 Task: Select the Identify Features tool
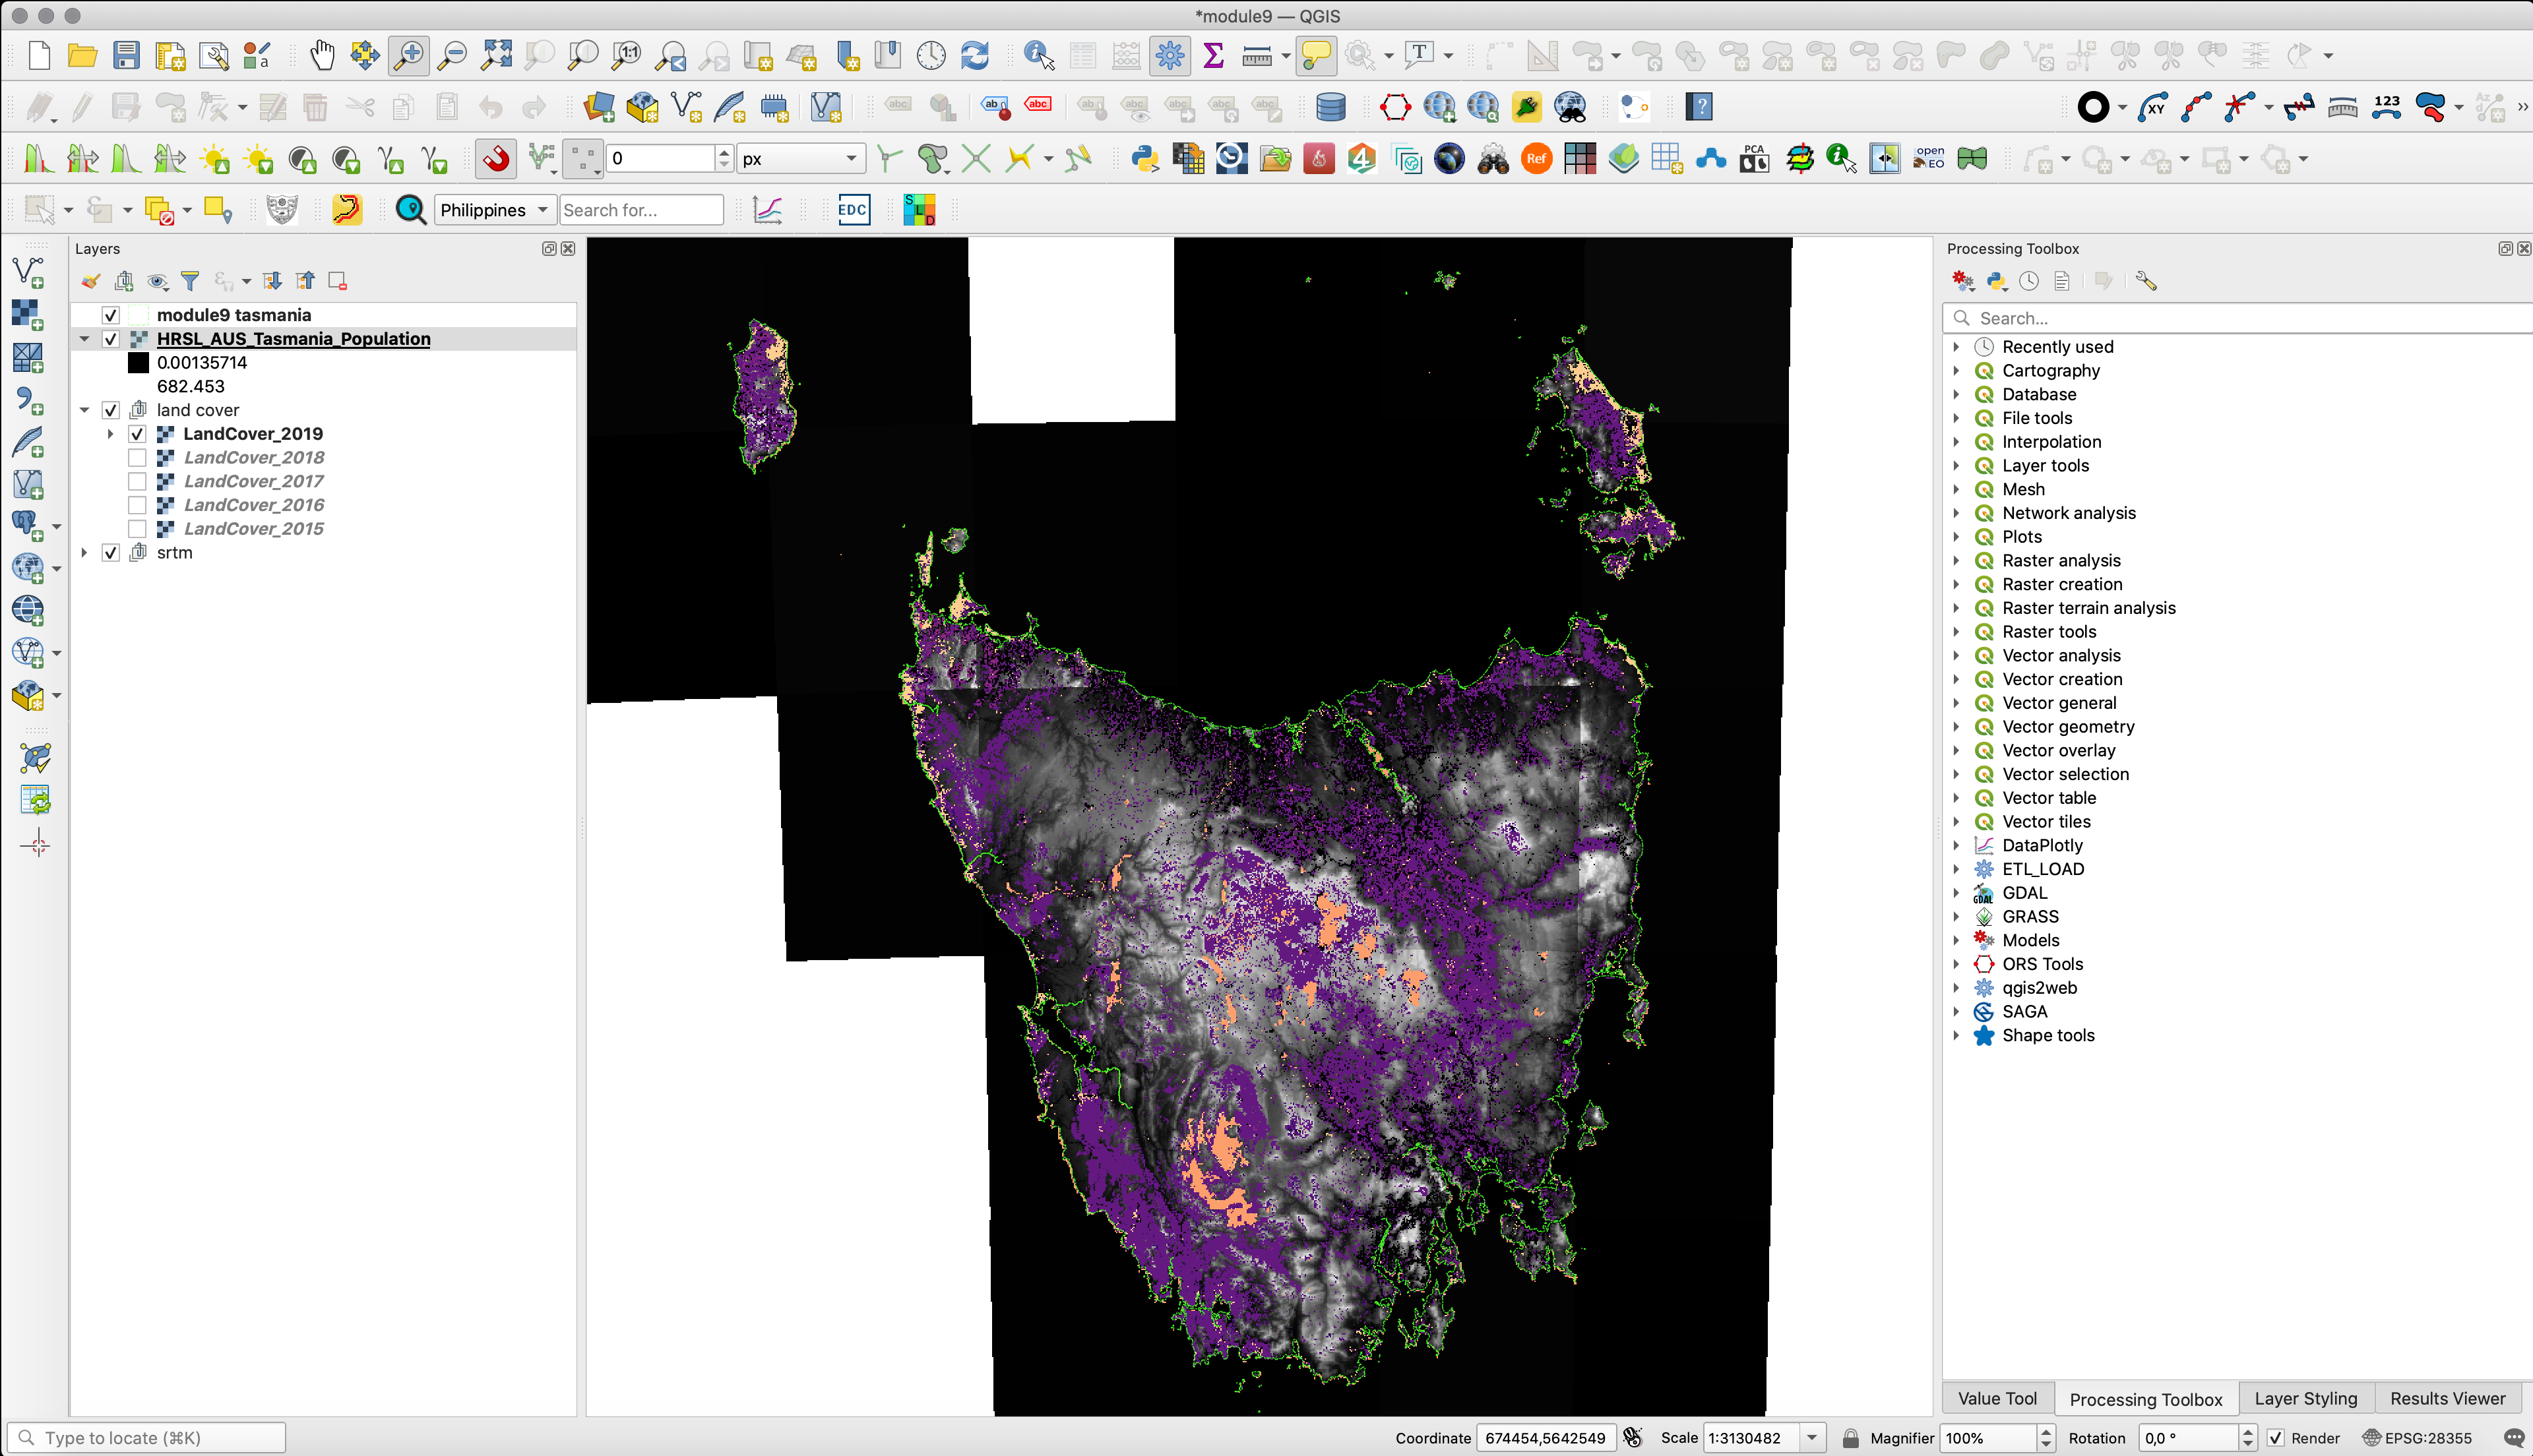[x=1039, y=55]
